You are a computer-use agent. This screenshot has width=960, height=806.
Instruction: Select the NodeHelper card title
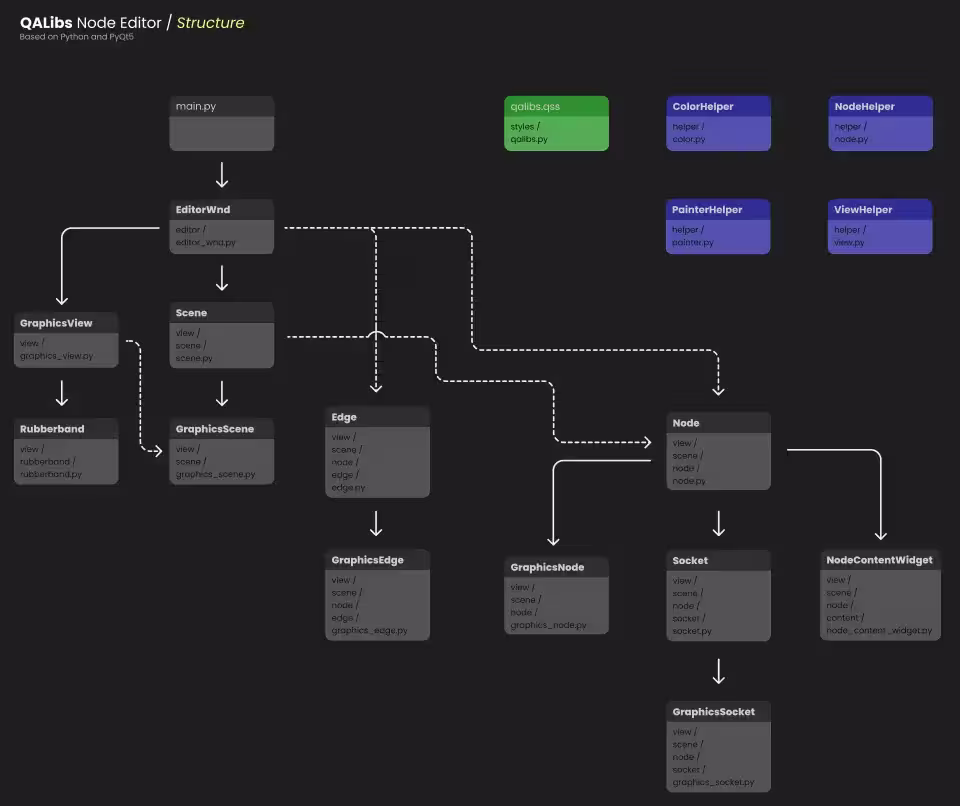tap(864, 107)
